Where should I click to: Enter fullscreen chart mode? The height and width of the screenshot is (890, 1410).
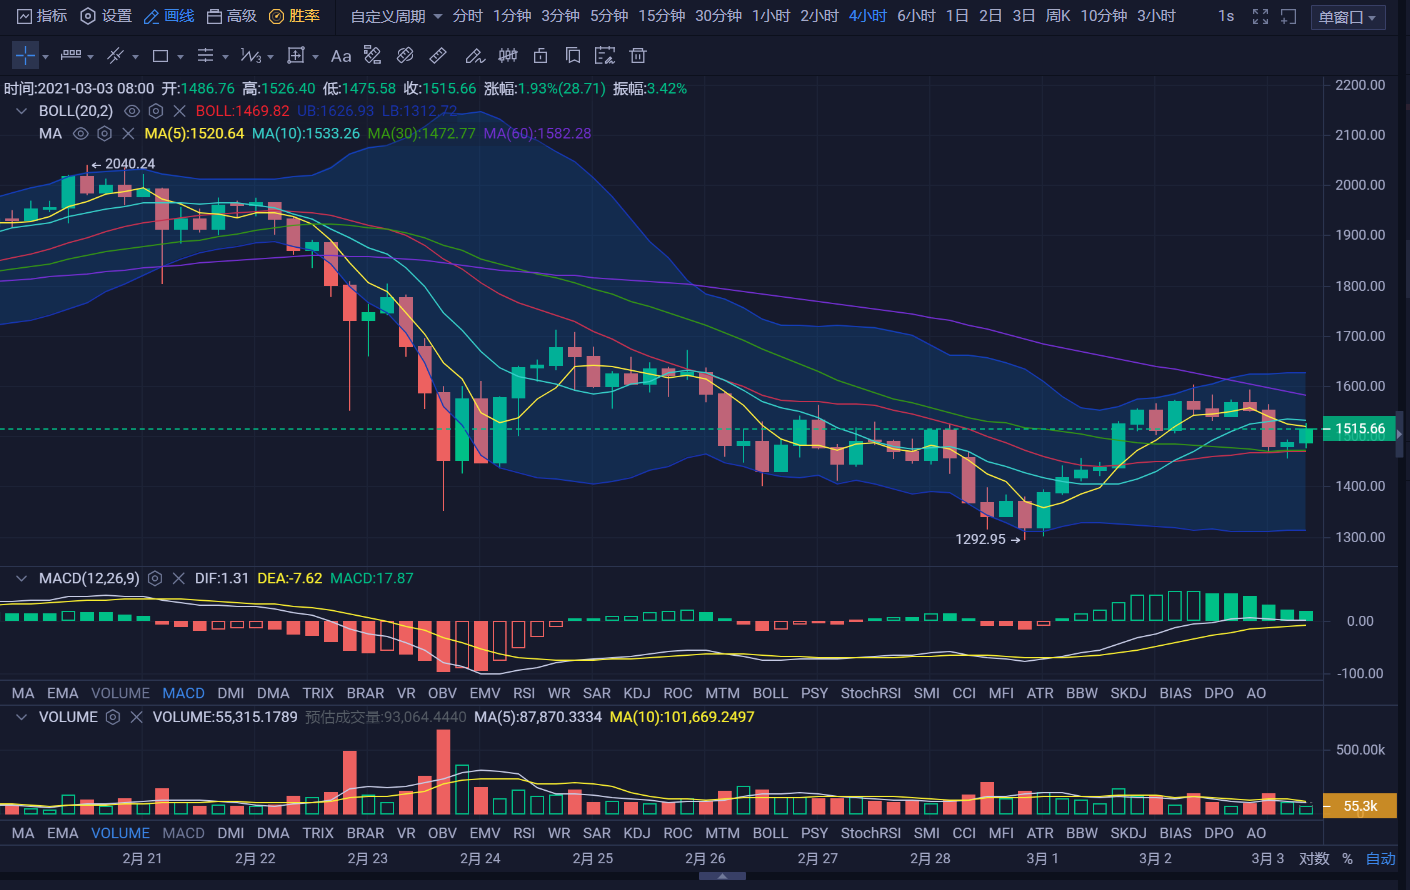coord(1260,16)
